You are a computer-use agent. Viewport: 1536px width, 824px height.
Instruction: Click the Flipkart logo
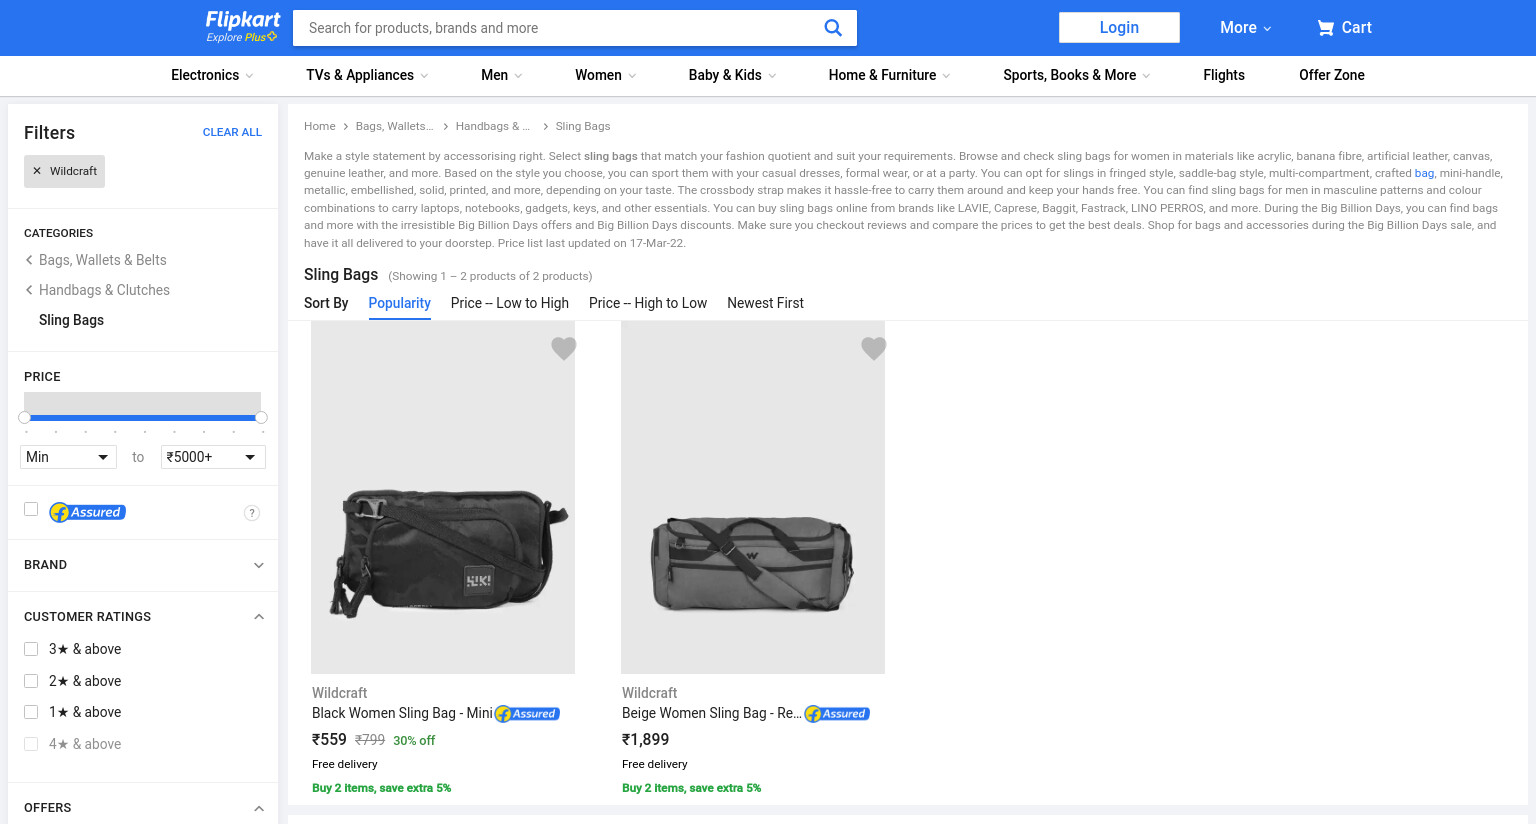coord(242,19)
